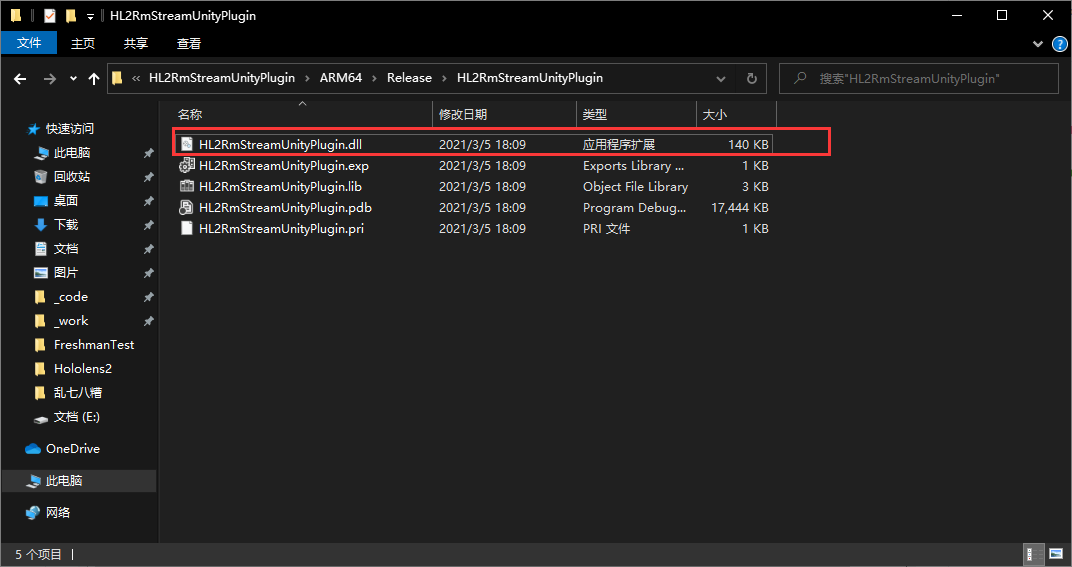Open 回收站 in the sidebar
This screenshot has width=1072, height=567.
[72, 176]
